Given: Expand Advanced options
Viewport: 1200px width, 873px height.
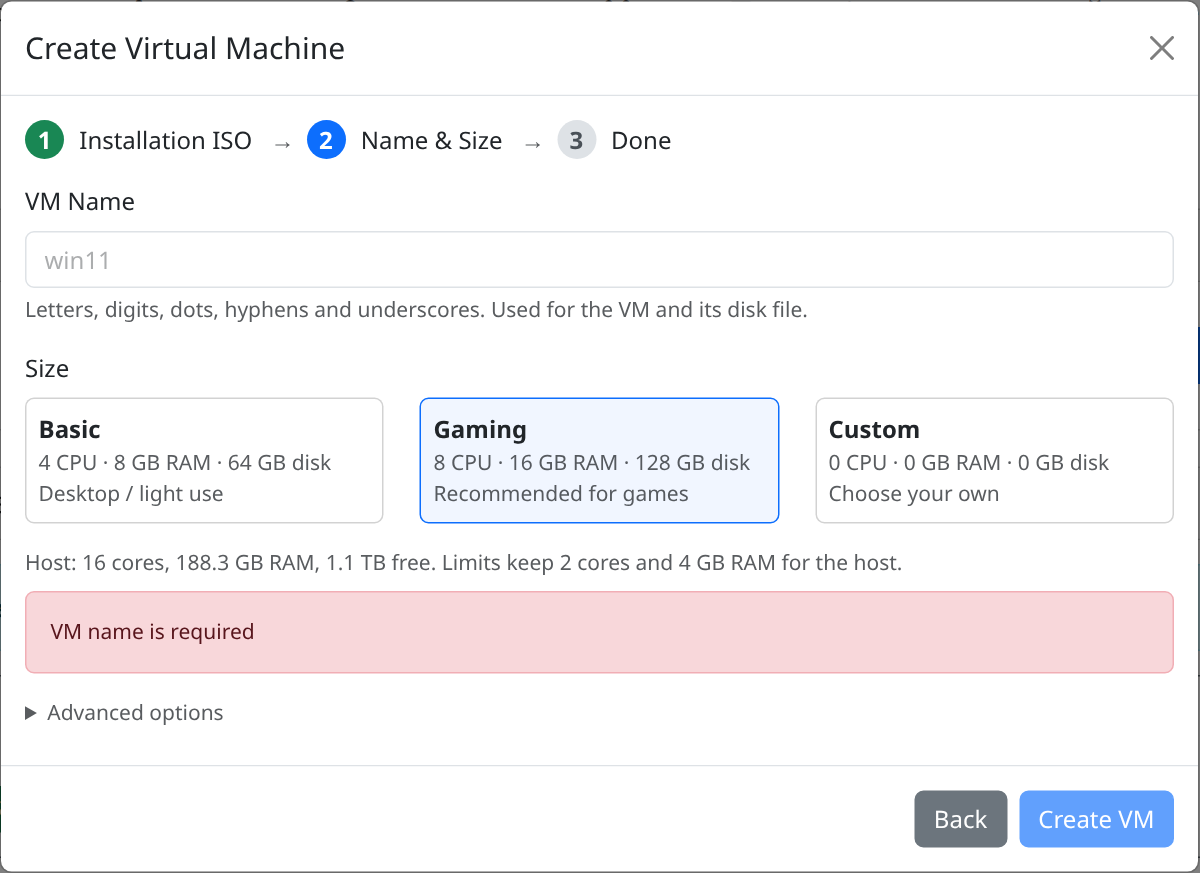Looking at the screenshot, I should click(124, 713).
